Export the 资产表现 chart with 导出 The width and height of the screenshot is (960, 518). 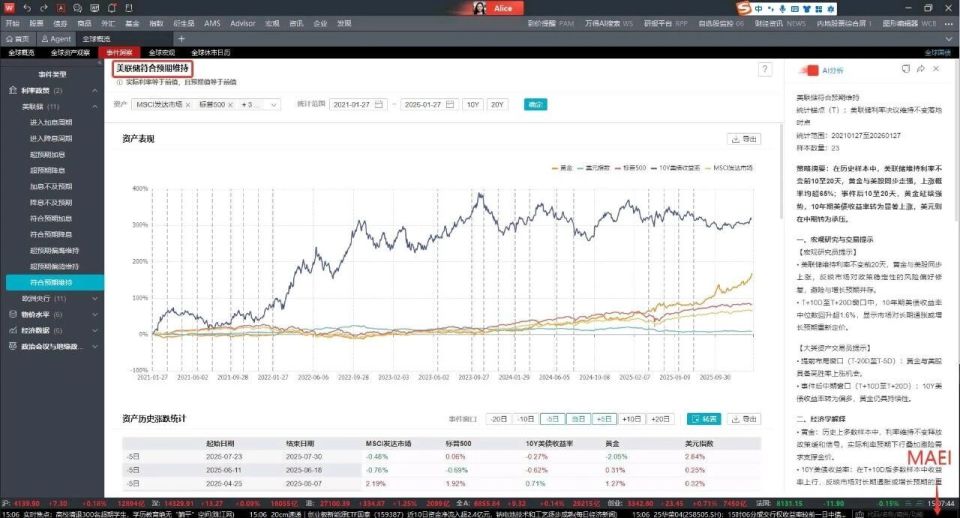pyautogui.click(x=744, y=139)
